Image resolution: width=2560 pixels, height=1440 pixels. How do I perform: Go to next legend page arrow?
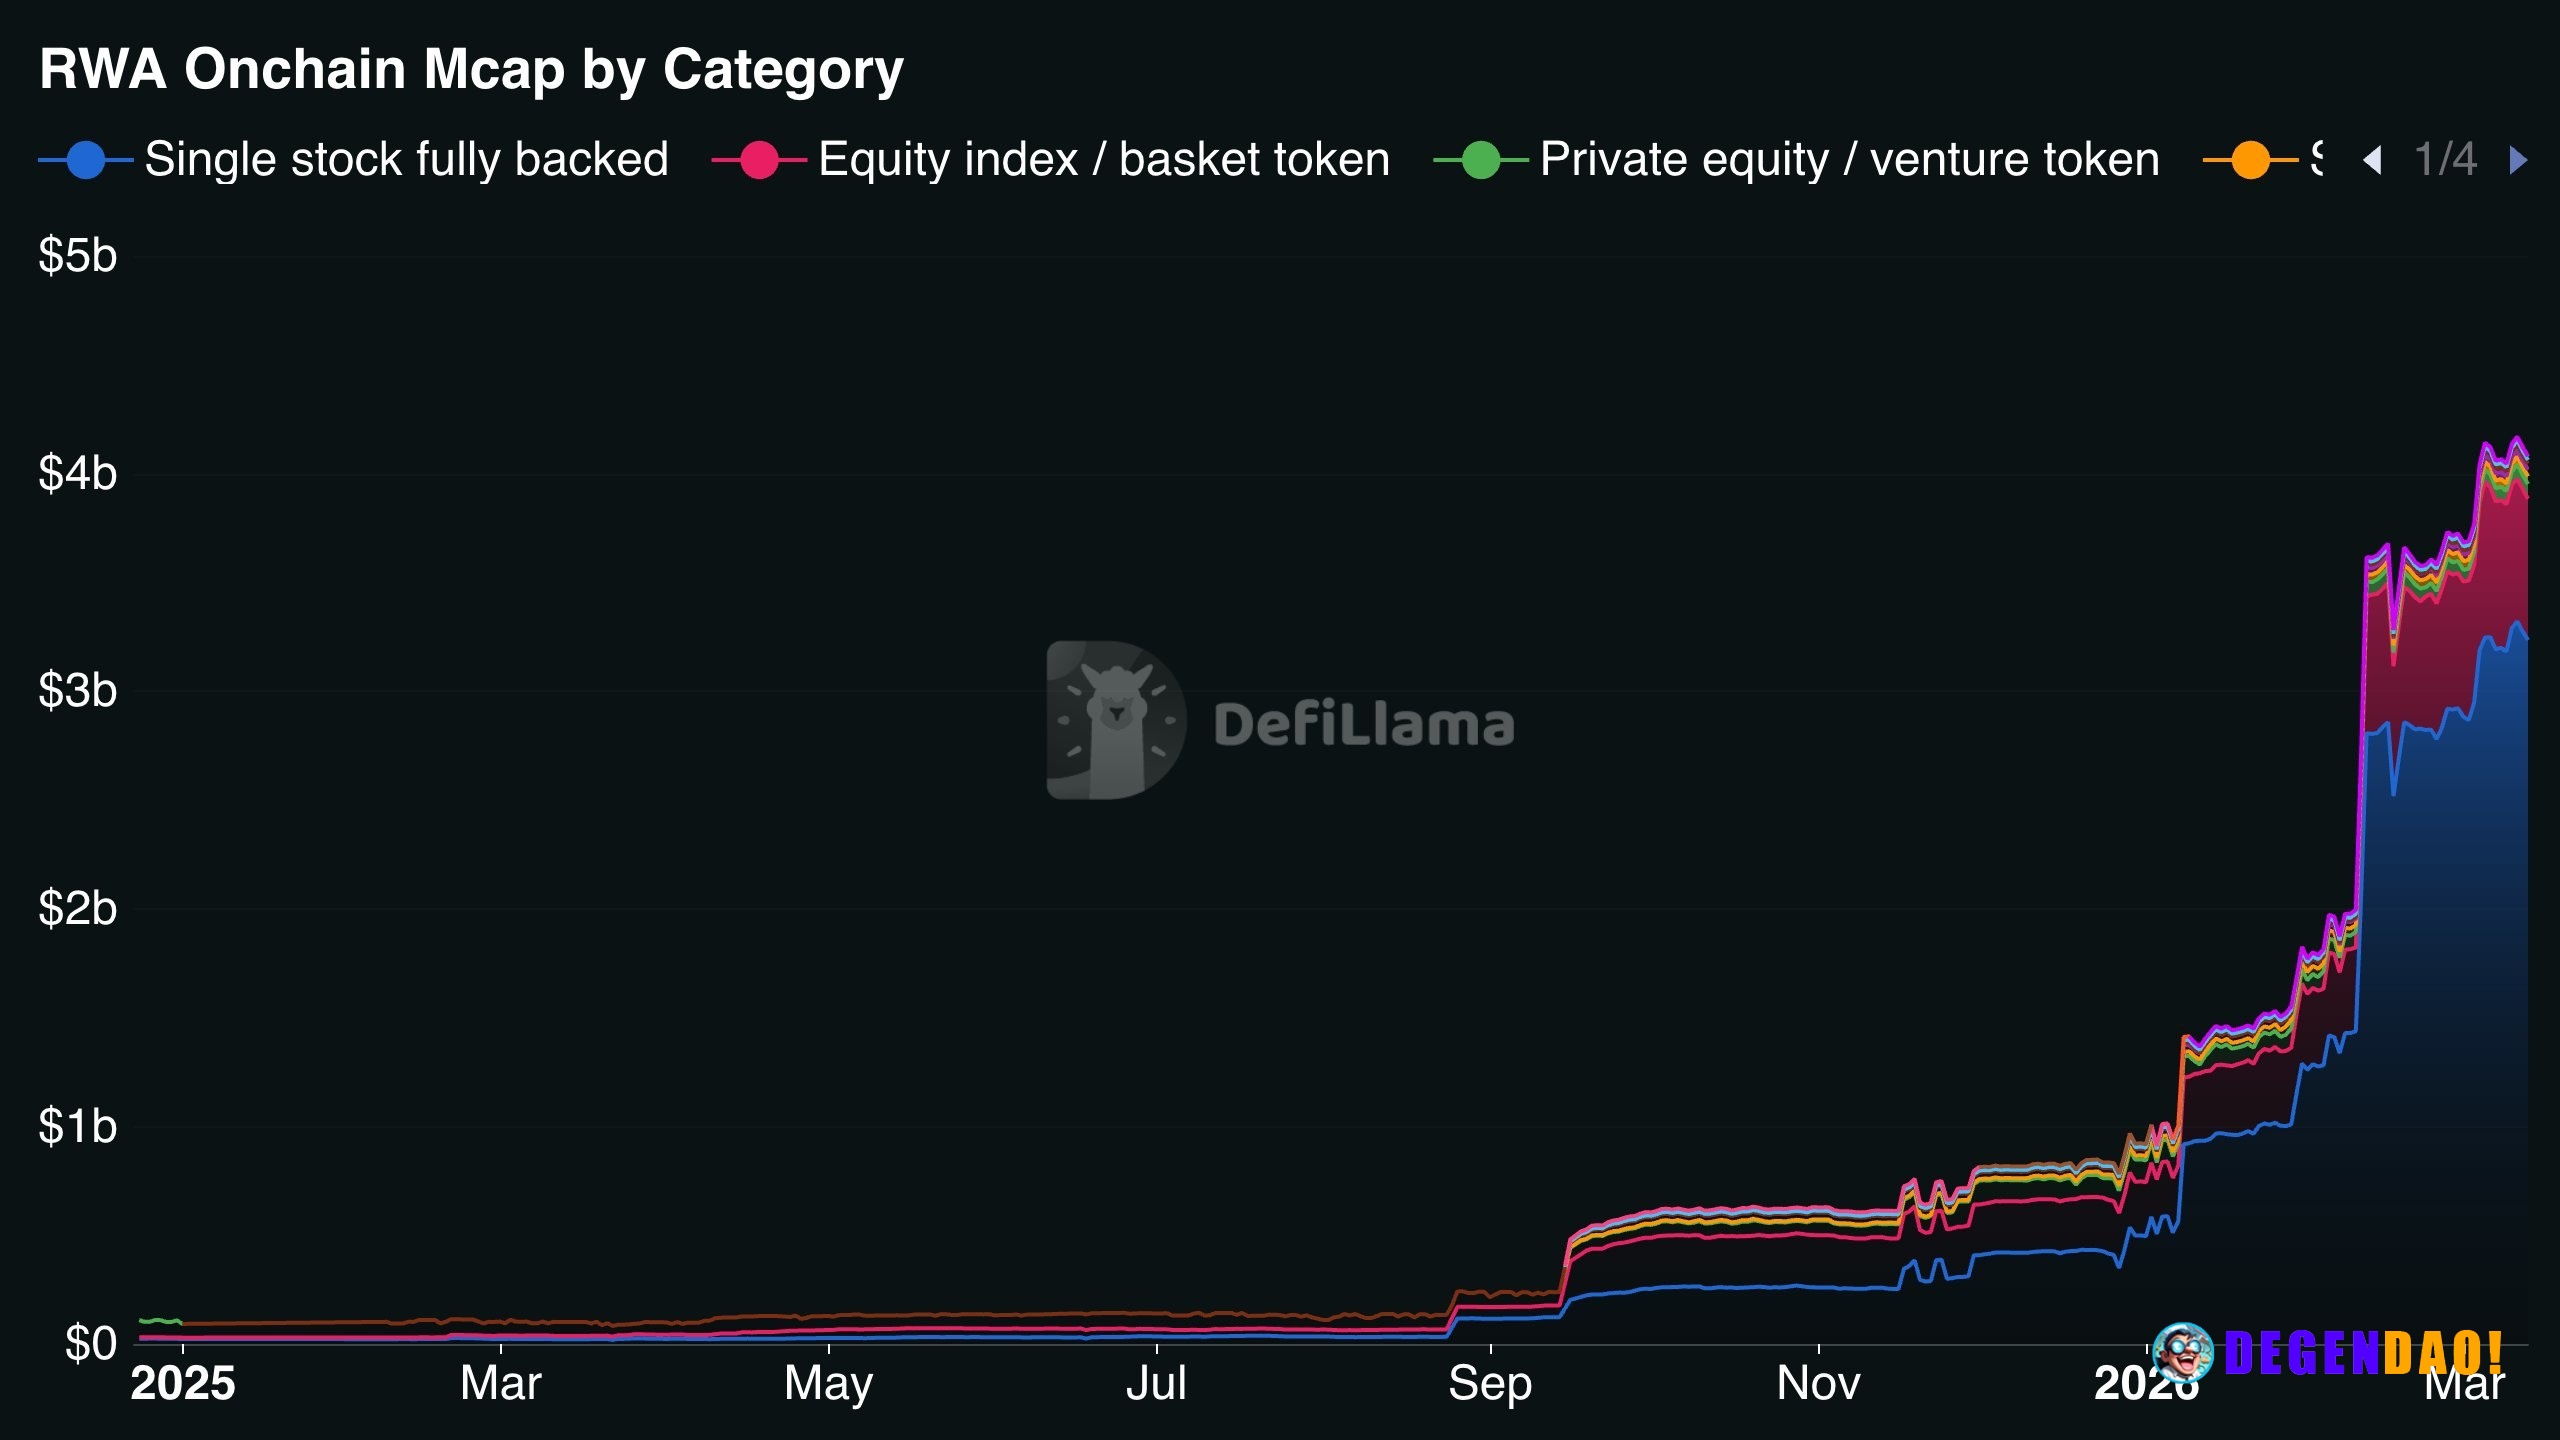2518,160
